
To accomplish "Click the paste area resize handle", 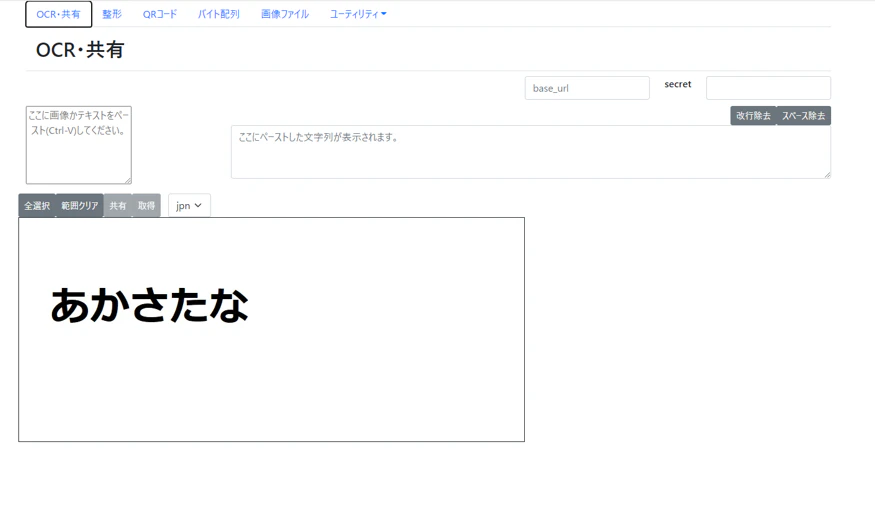I will pyautogui.click(x=128, y=180).
